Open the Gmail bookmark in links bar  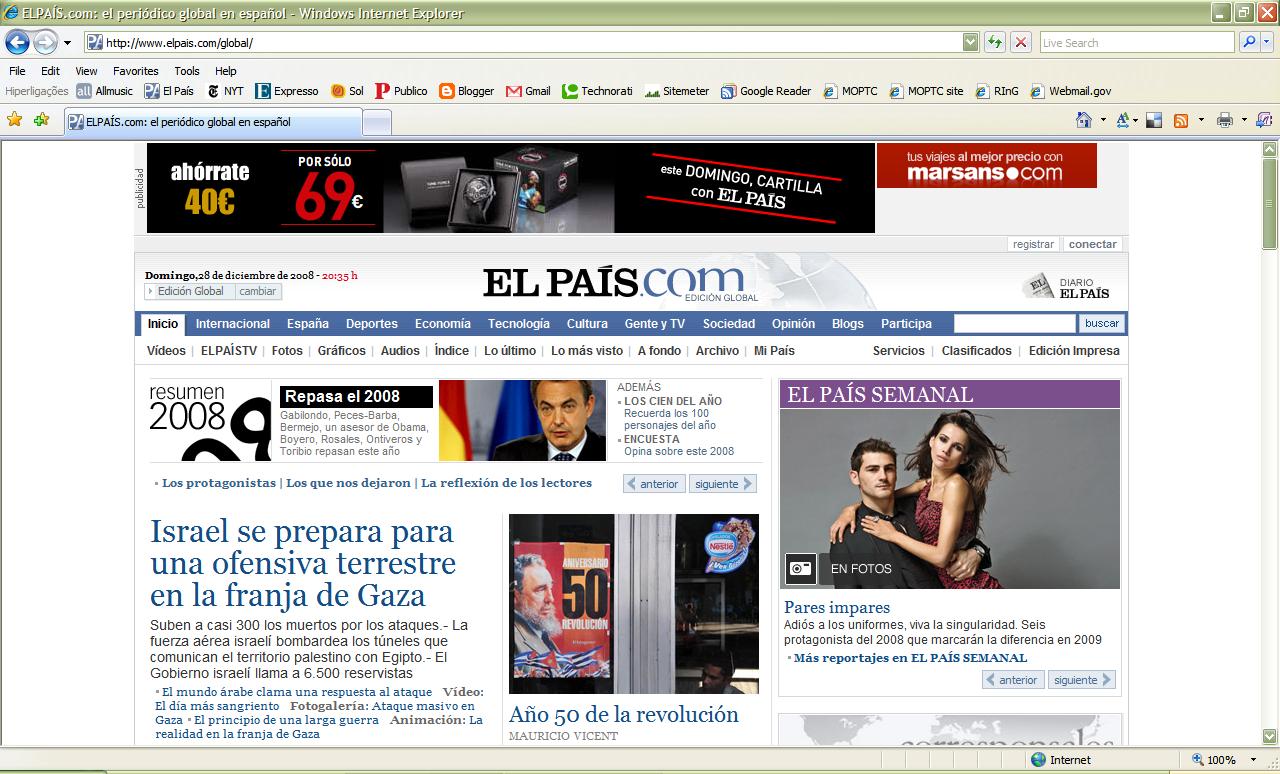click(x=529, y=91)
